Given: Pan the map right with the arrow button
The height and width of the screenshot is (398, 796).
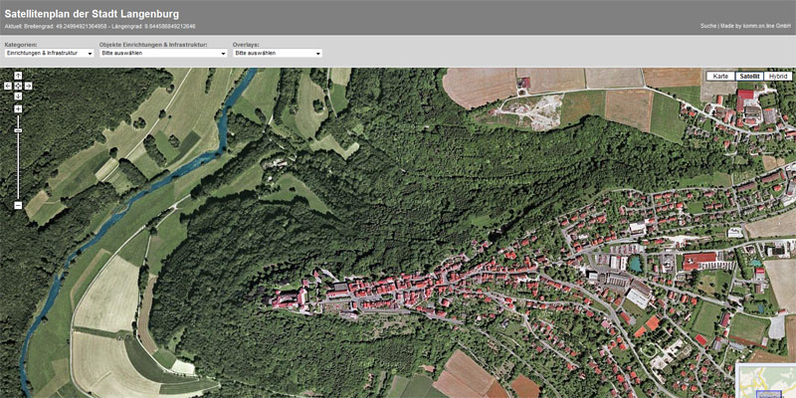Looking at the screenshot, I should (x=27, y=86).
